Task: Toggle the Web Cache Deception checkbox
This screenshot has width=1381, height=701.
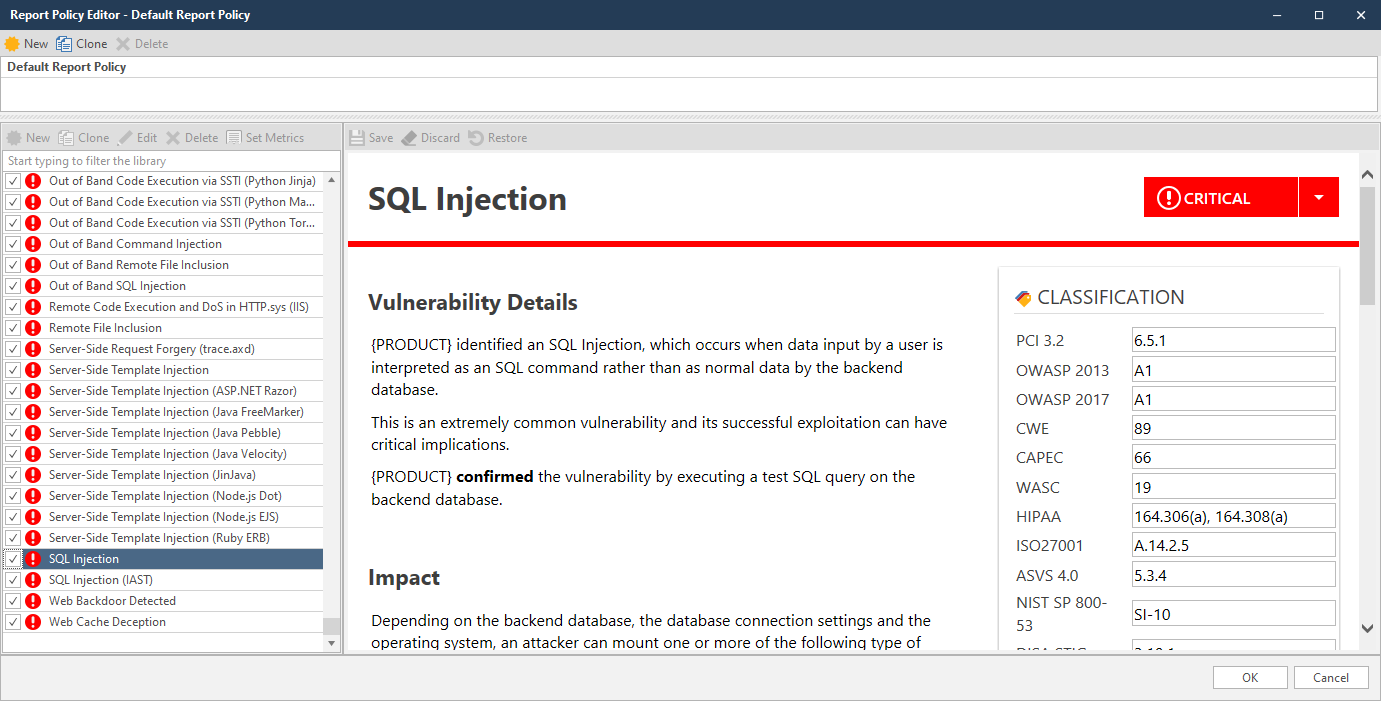Action: click(x=13, y=622)
